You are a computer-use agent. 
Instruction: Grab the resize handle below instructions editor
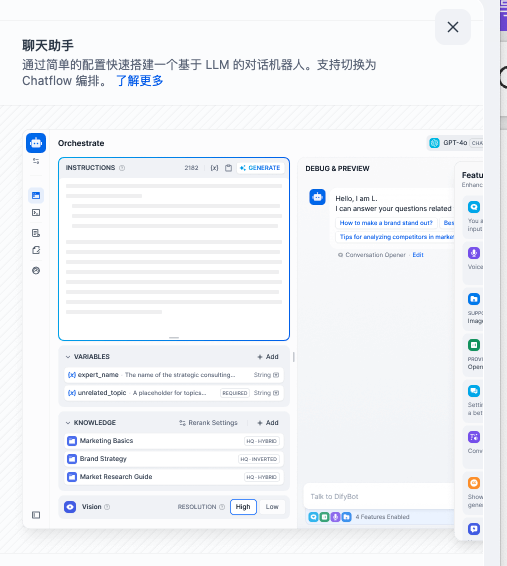click(174, 338)
